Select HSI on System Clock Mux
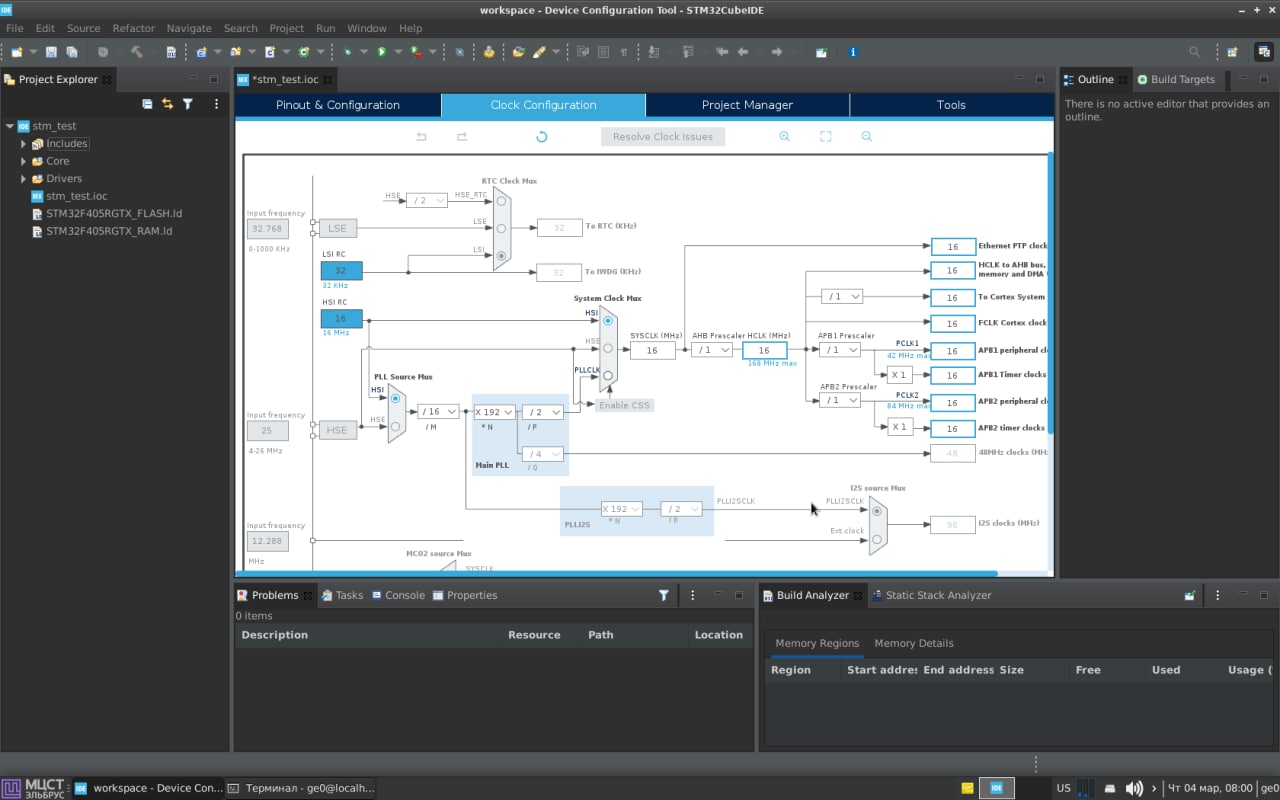1280x800 pixels. pos(608,320)
